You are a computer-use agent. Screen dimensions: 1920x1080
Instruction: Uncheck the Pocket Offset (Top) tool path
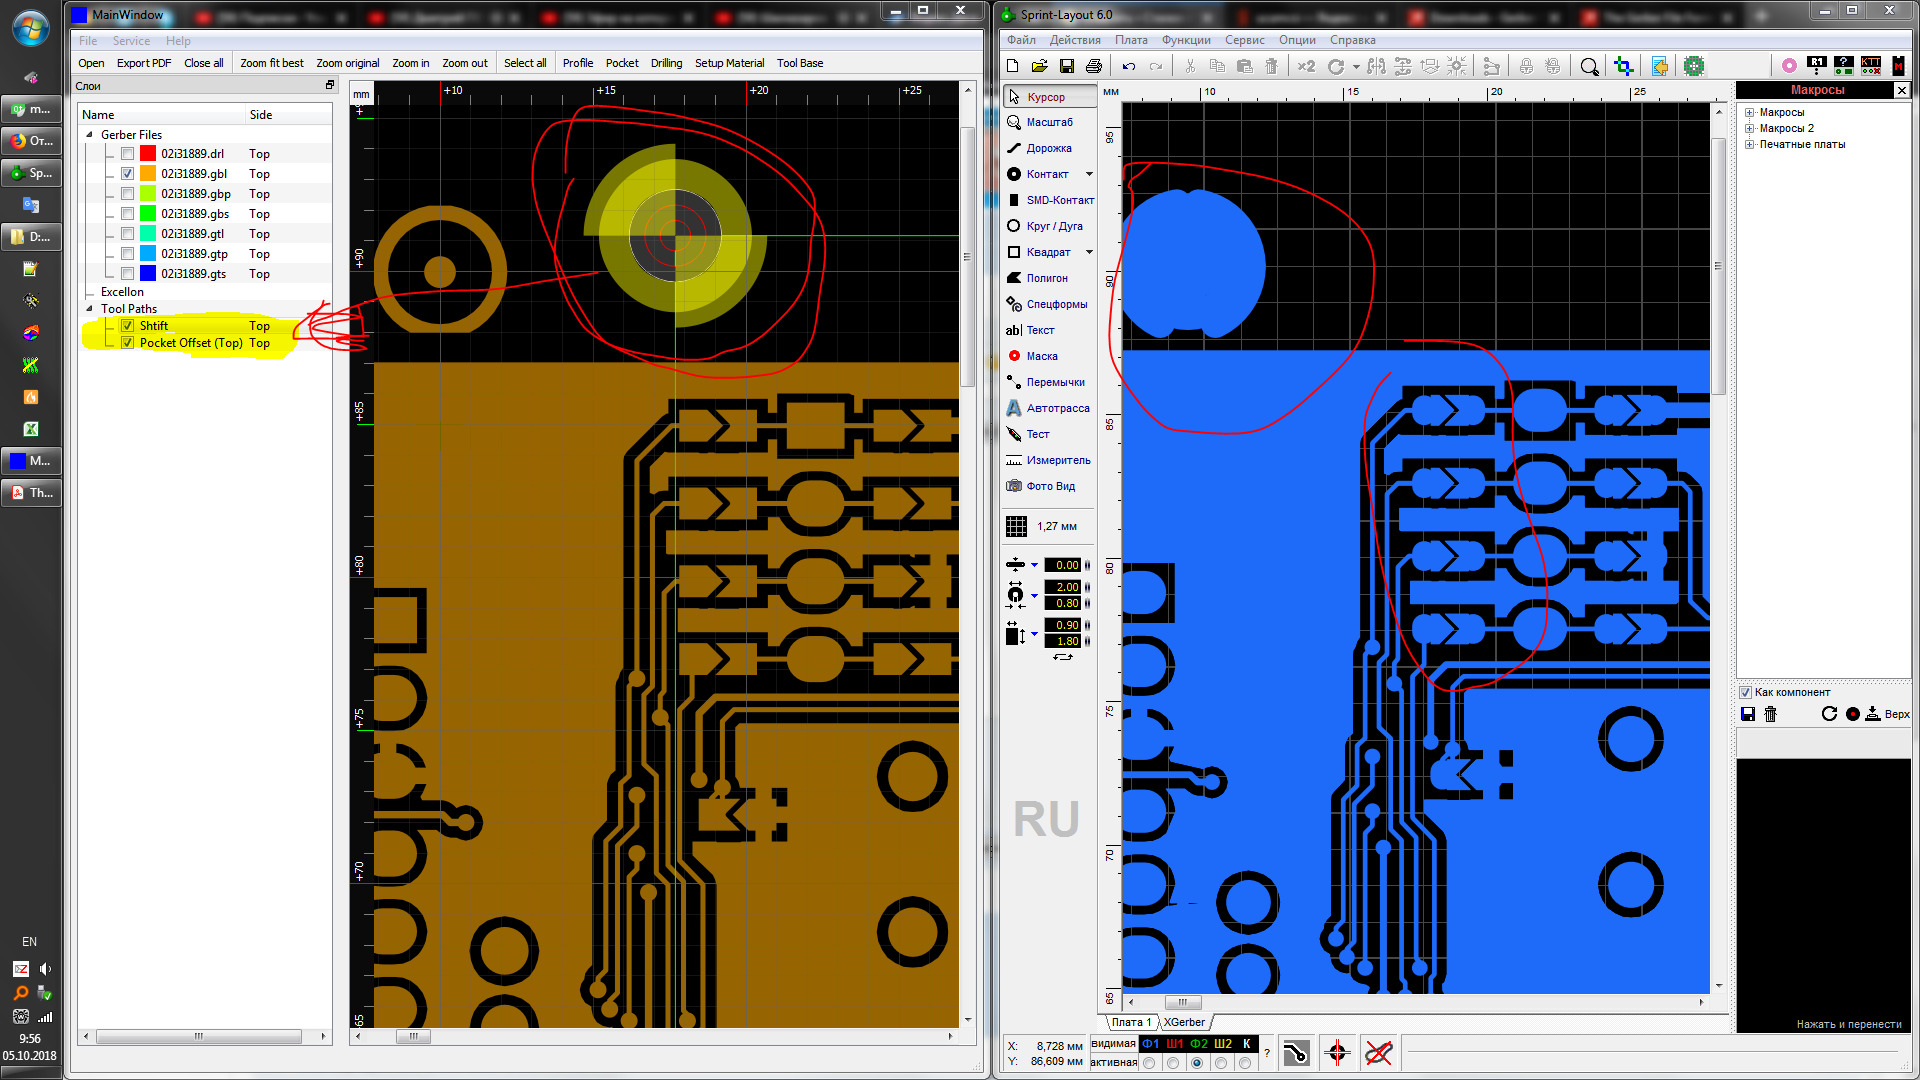click(128, 343)
